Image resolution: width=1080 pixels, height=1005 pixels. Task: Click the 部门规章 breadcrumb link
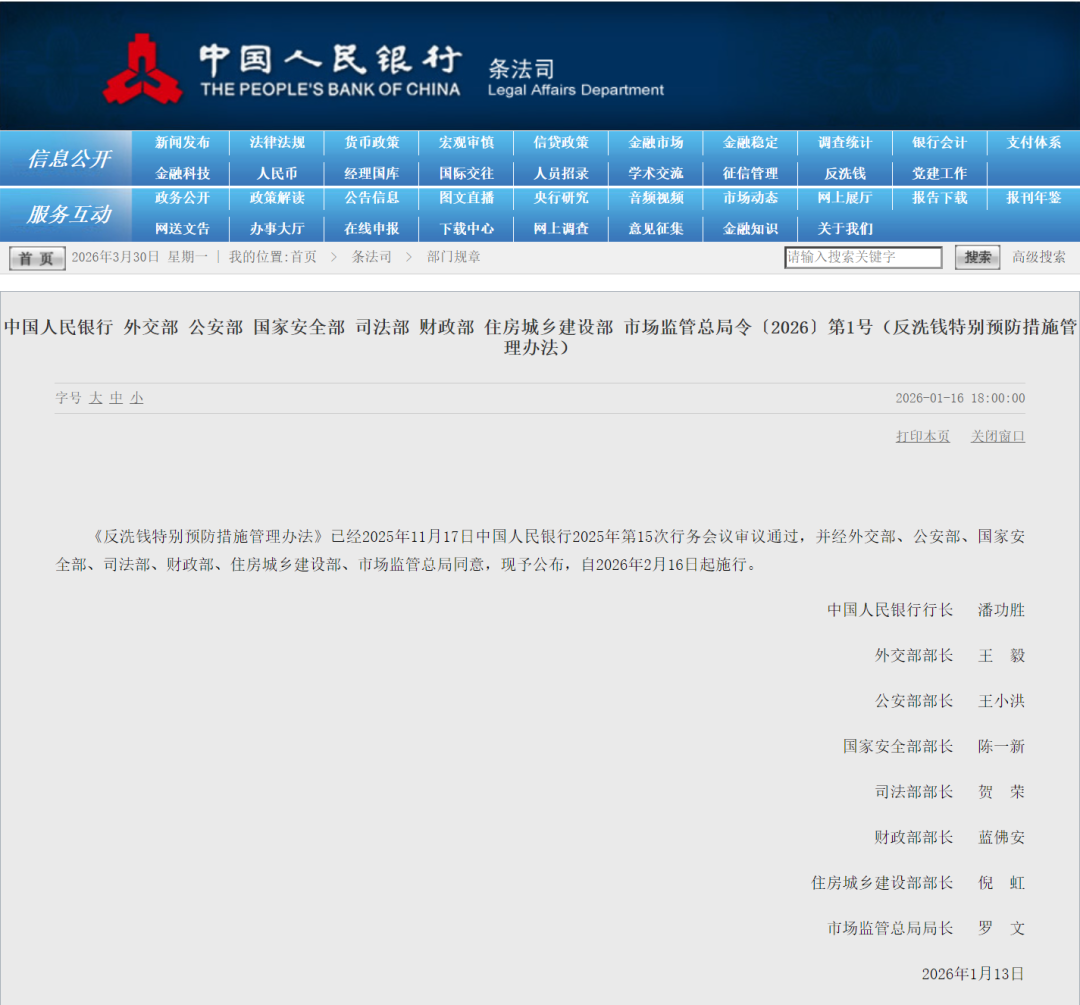coord(453,257)
